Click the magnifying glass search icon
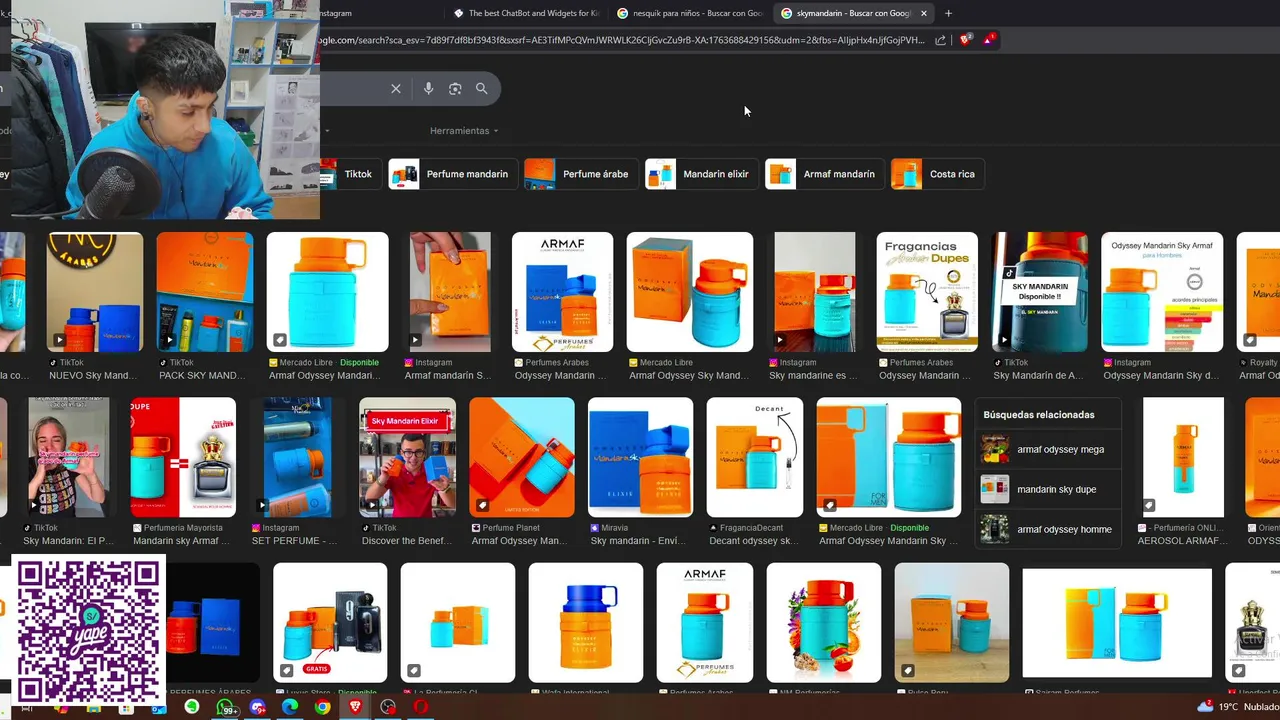The width and height of the screenshot is (1280, 720). (482, 89)
